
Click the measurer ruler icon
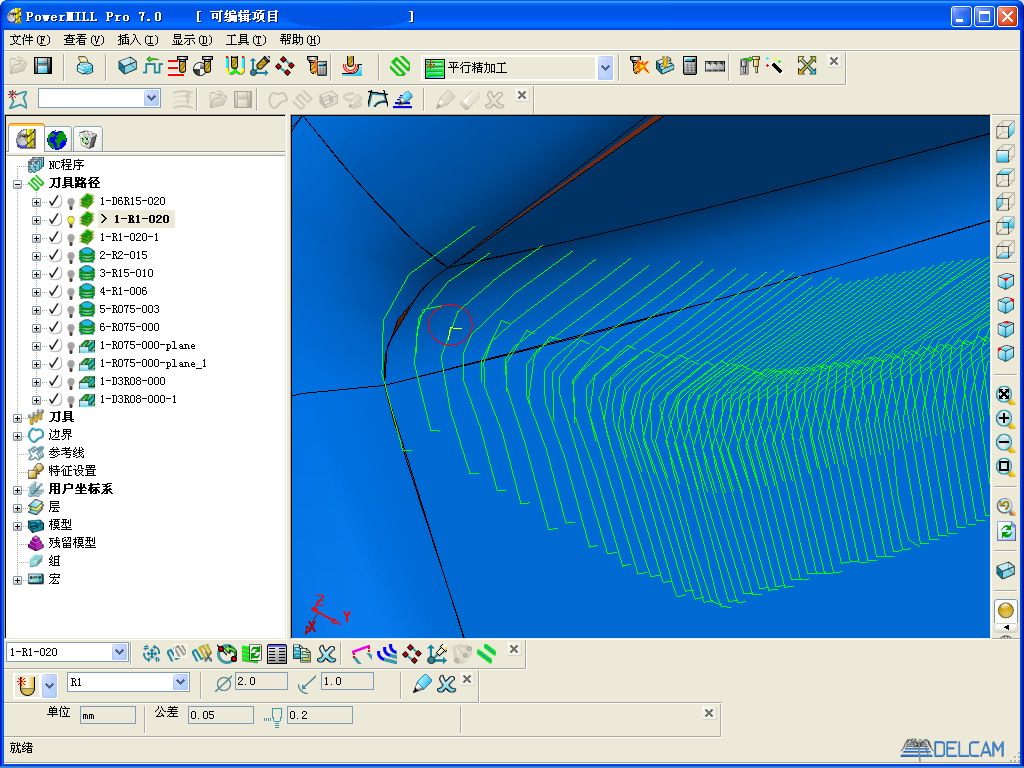point(715,66)
